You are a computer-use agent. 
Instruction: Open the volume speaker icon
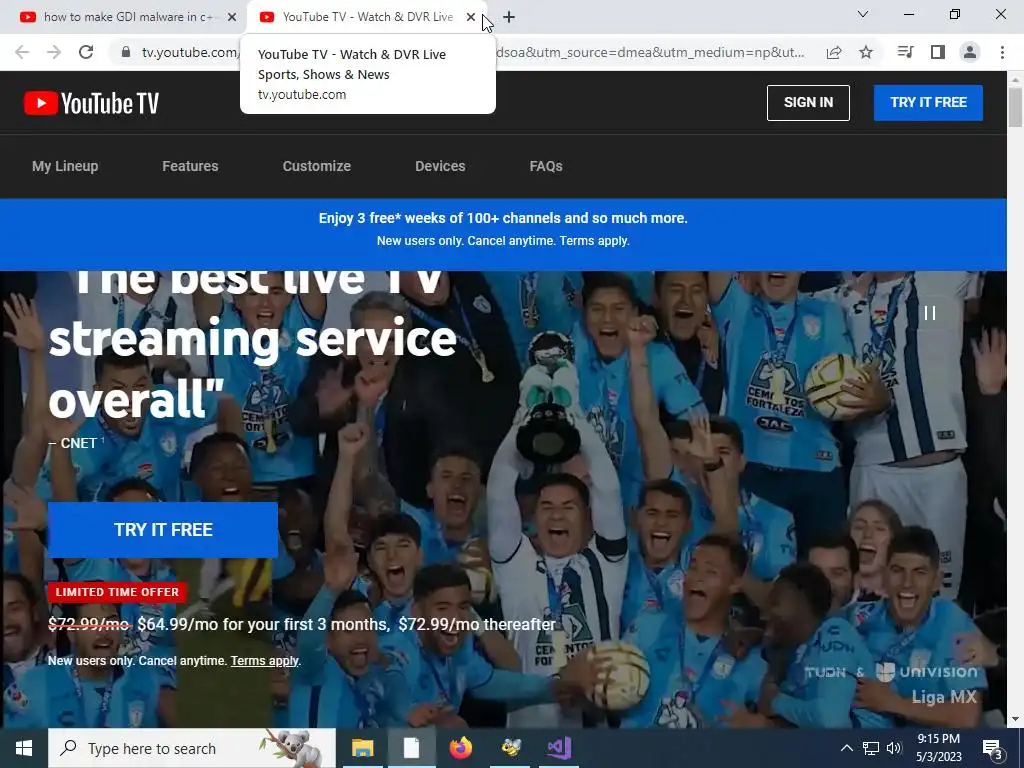(894, 748)
